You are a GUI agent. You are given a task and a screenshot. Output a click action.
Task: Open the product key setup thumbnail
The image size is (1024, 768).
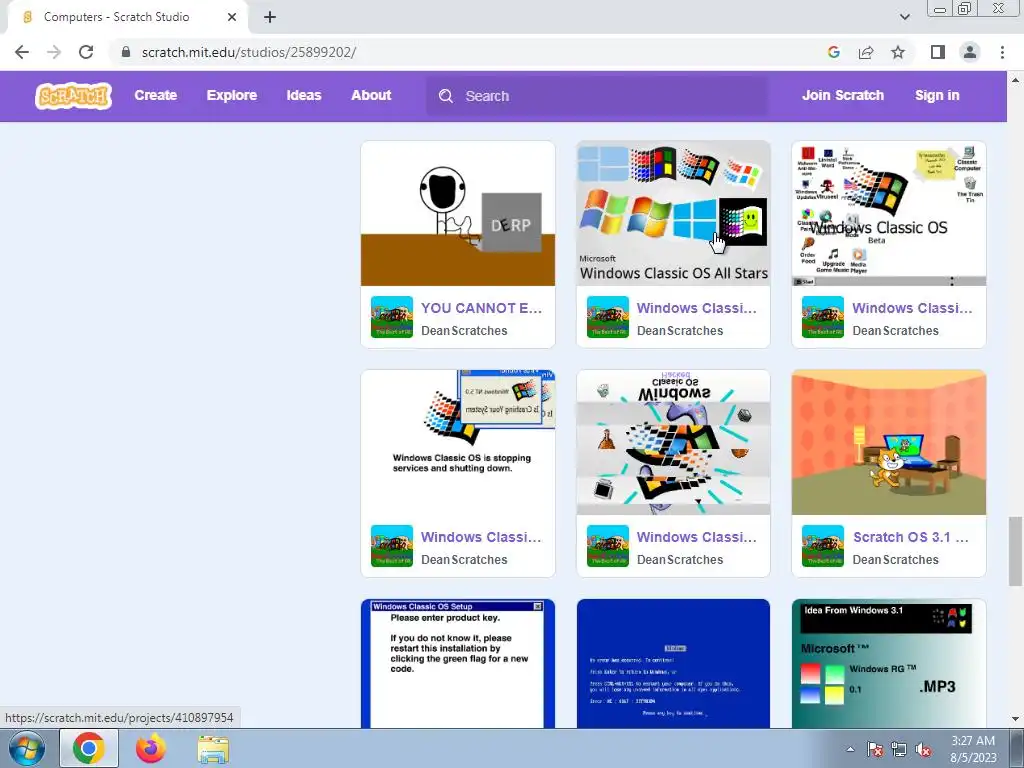pyautogui.click(x=458, y=664)
